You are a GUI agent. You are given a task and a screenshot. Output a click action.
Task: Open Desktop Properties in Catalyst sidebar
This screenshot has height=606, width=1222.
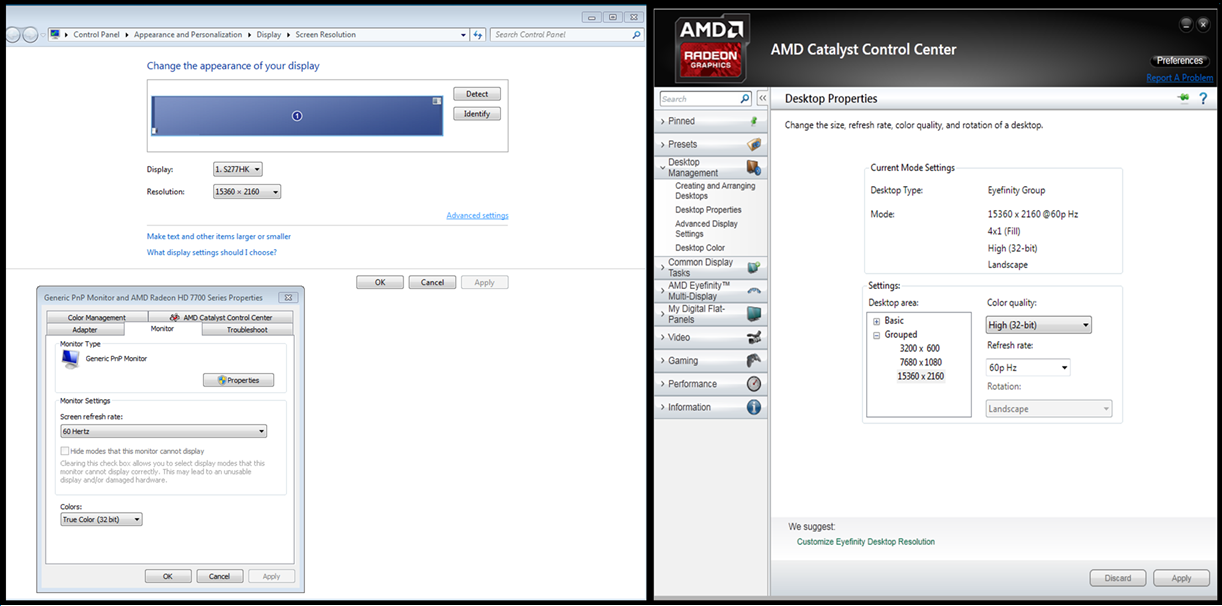coord(709,210)
